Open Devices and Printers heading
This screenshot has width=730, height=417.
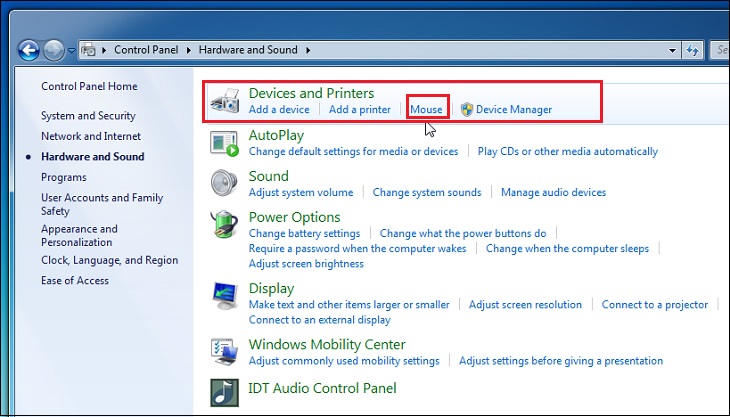click(x=311, y=93)
